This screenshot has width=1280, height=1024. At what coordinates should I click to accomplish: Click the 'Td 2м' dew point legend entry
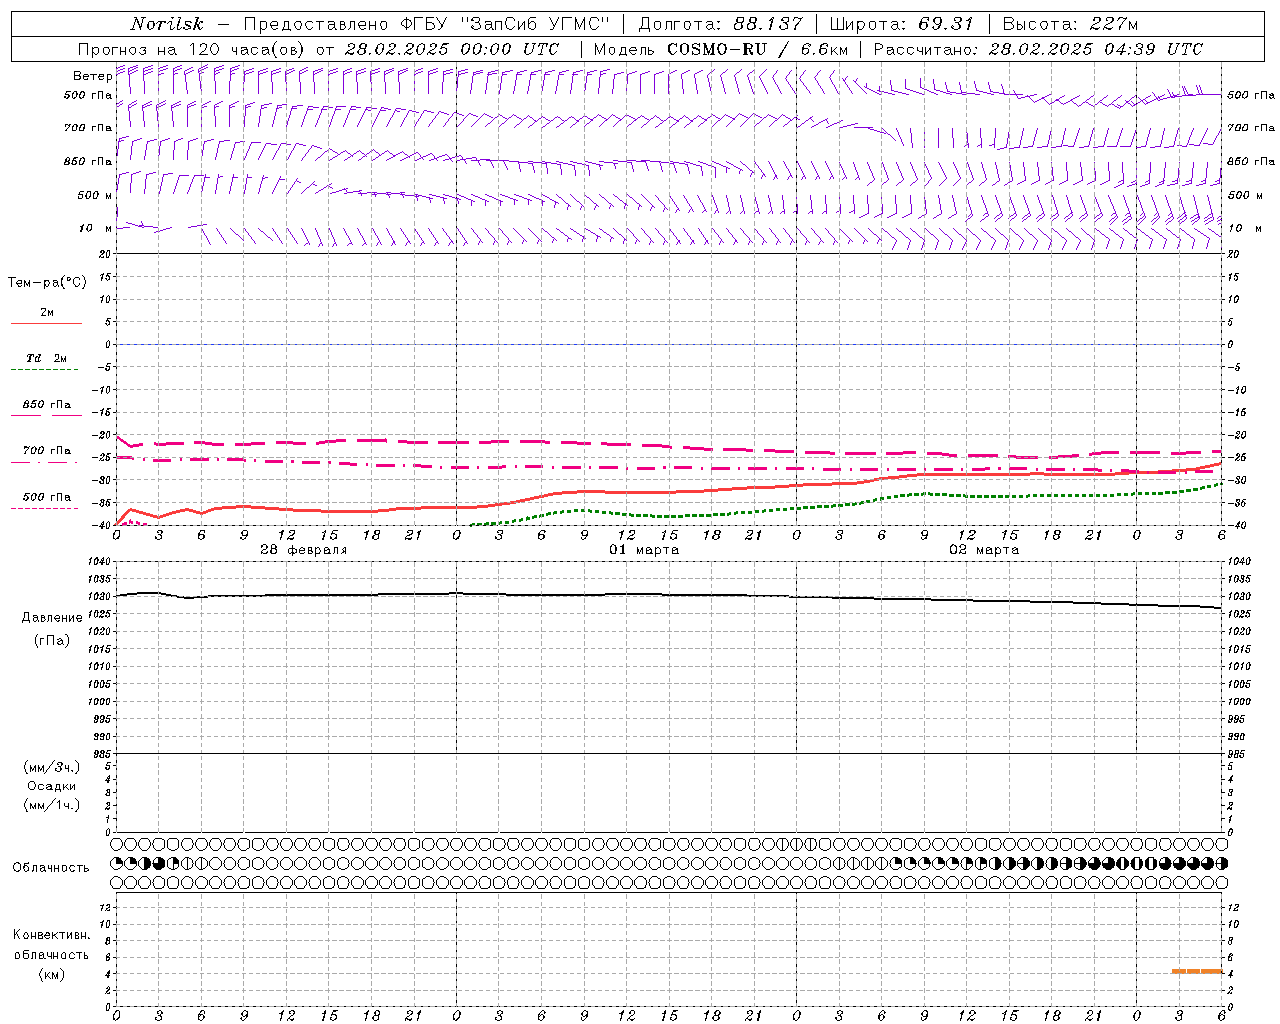pyautogui.click(x=46, y=358)
